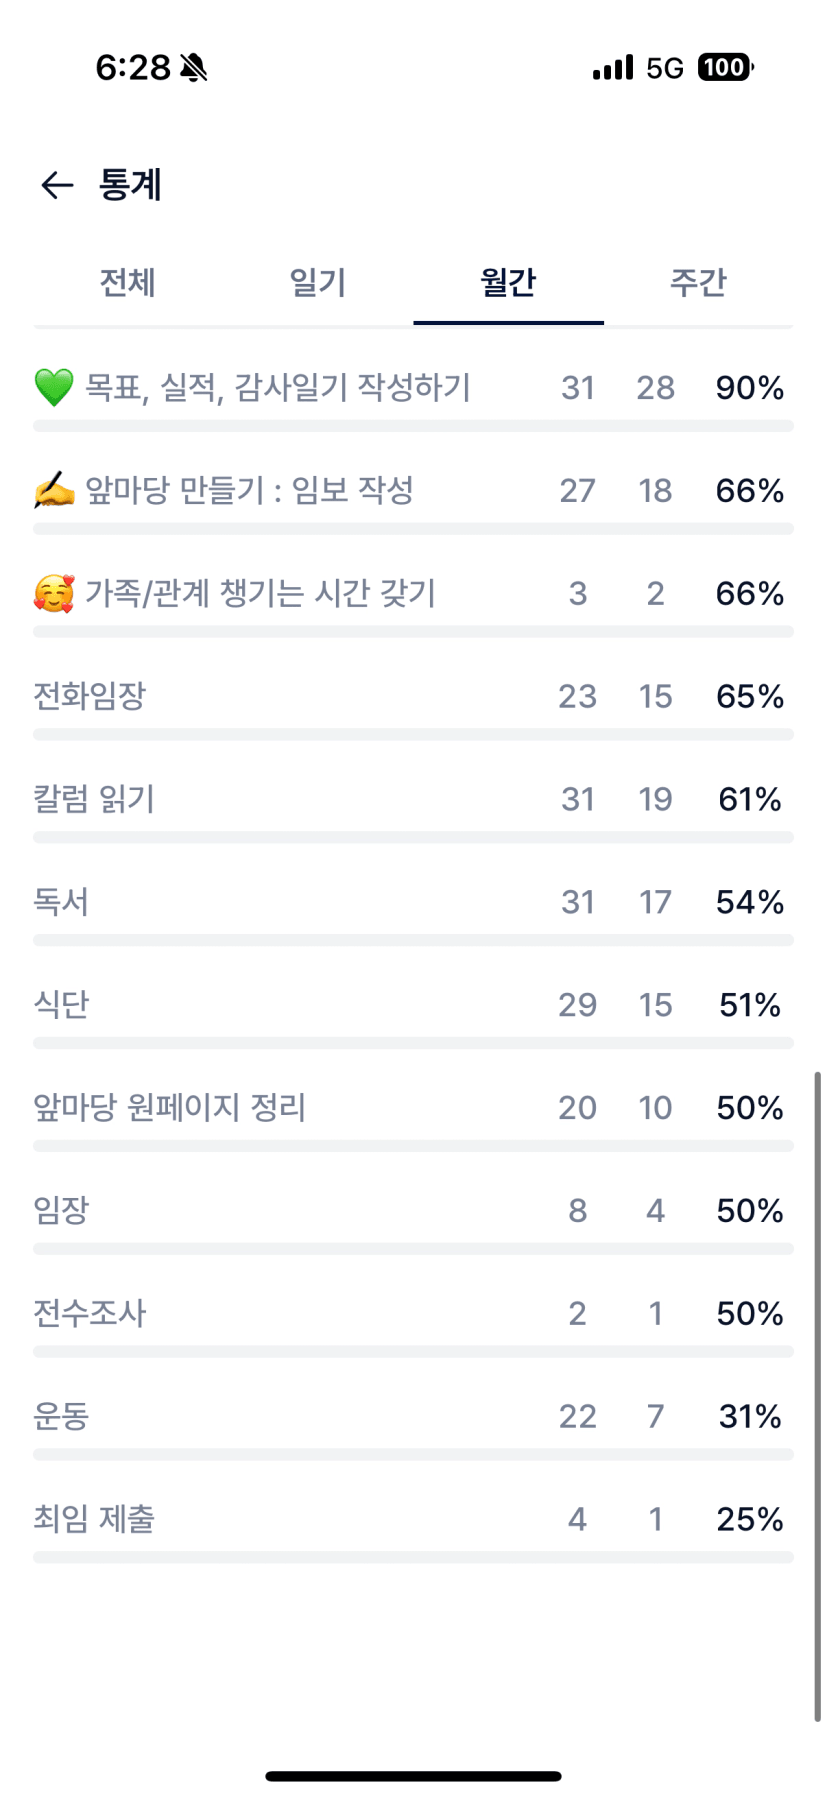
Task: Open the 전화임장 habit row
Action: (90, 696)
